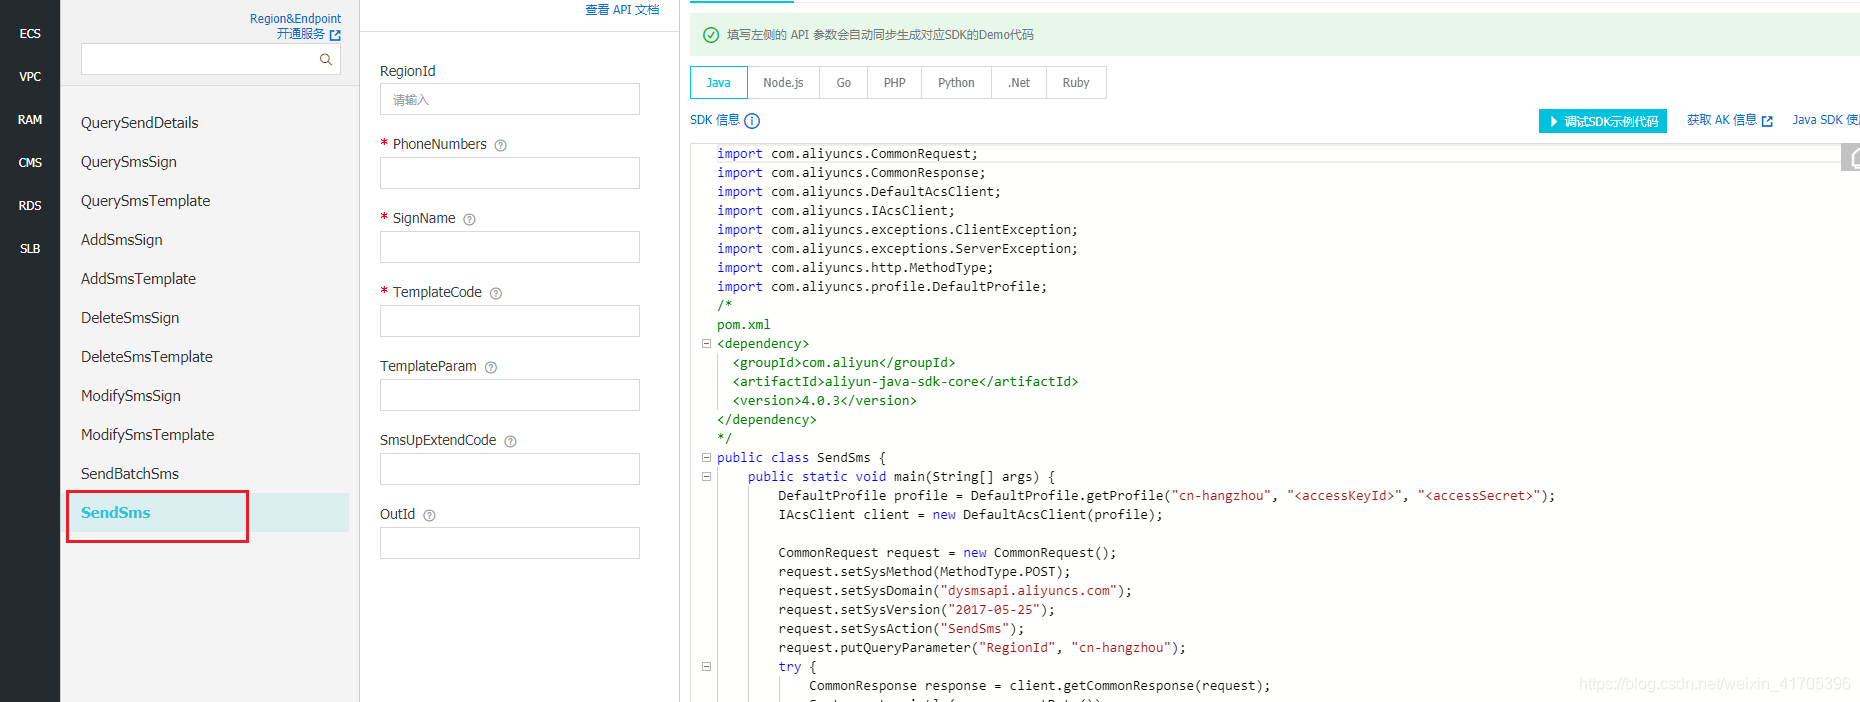Click the SDK 信息 info icon
The image size is (1860, 702).
[752, 121]
